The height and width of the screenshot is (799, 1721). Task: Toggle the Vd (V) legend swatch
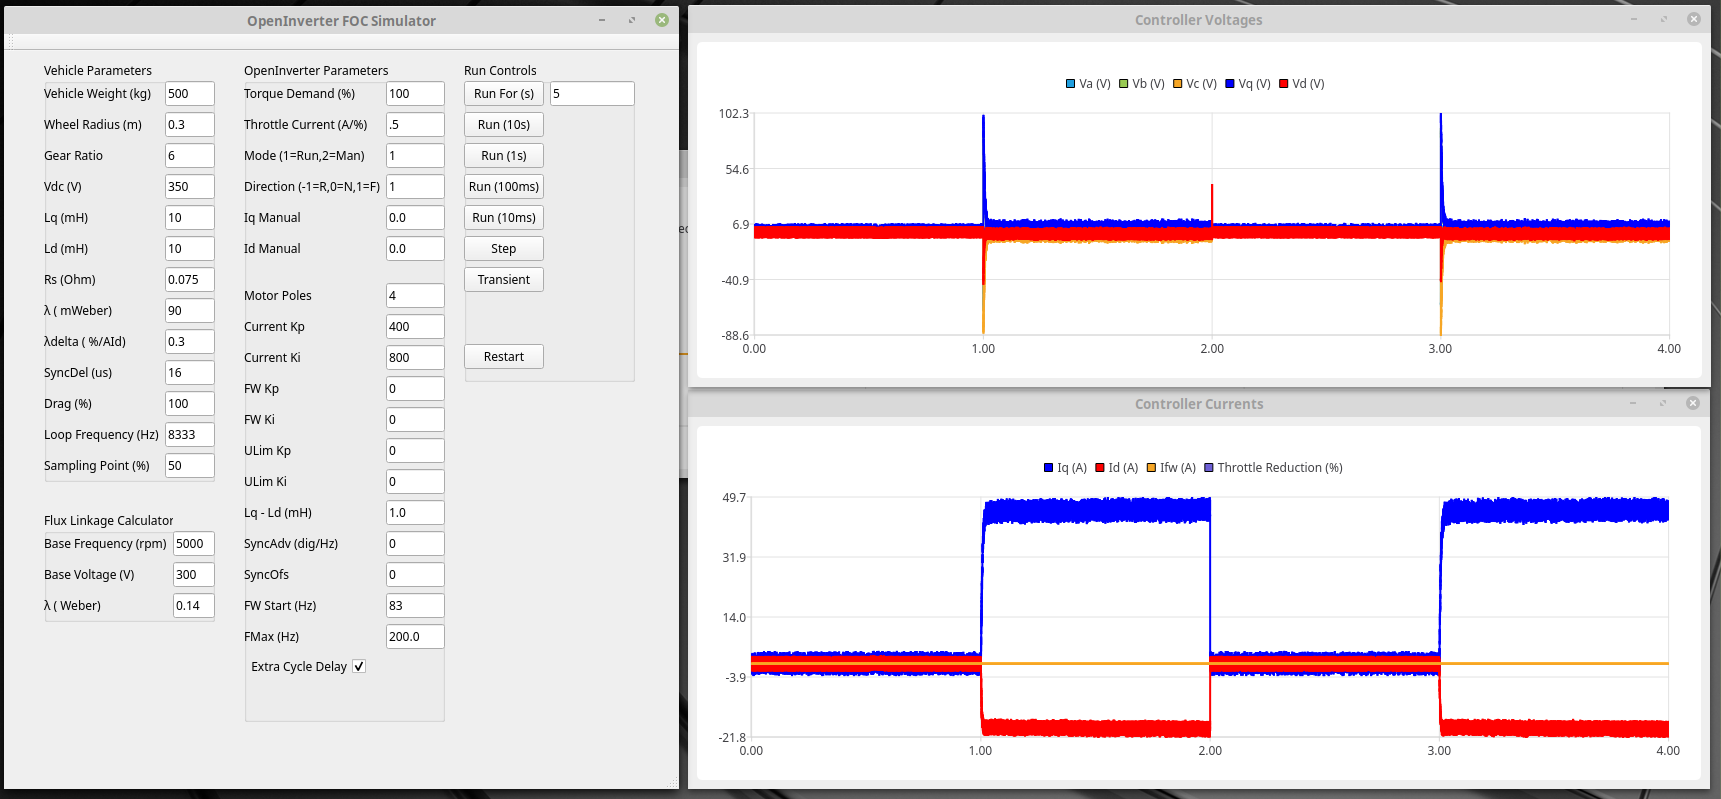(1284, 84)
